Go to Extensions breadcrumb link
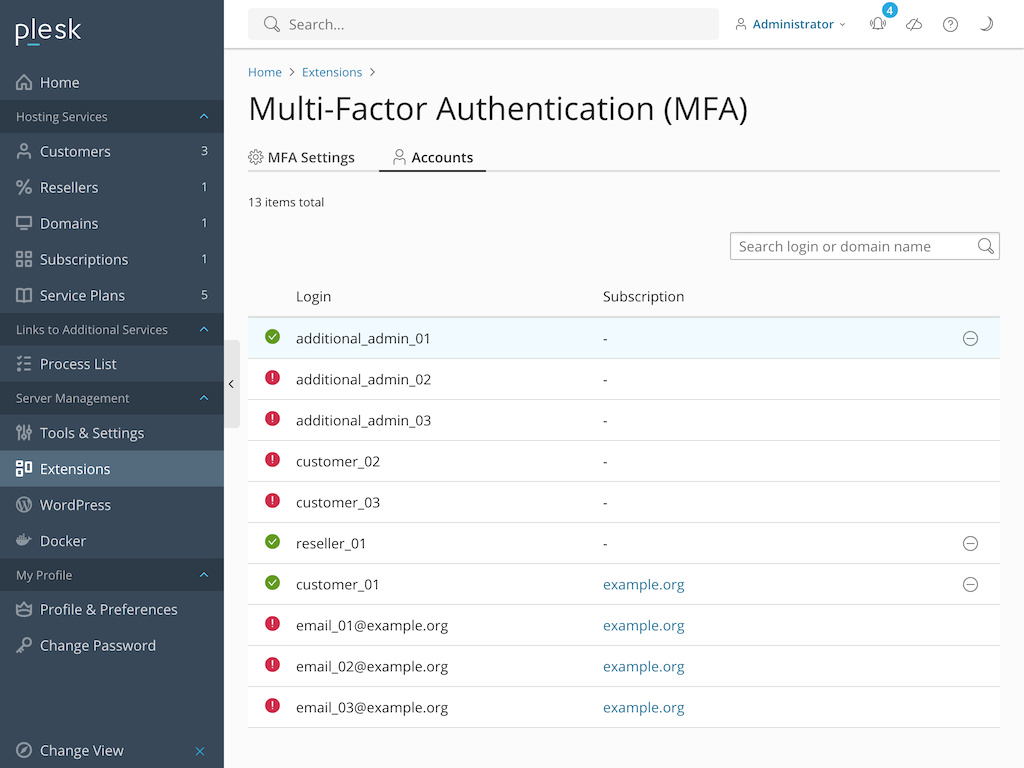The image size is (1024, 768). (332, 72)
